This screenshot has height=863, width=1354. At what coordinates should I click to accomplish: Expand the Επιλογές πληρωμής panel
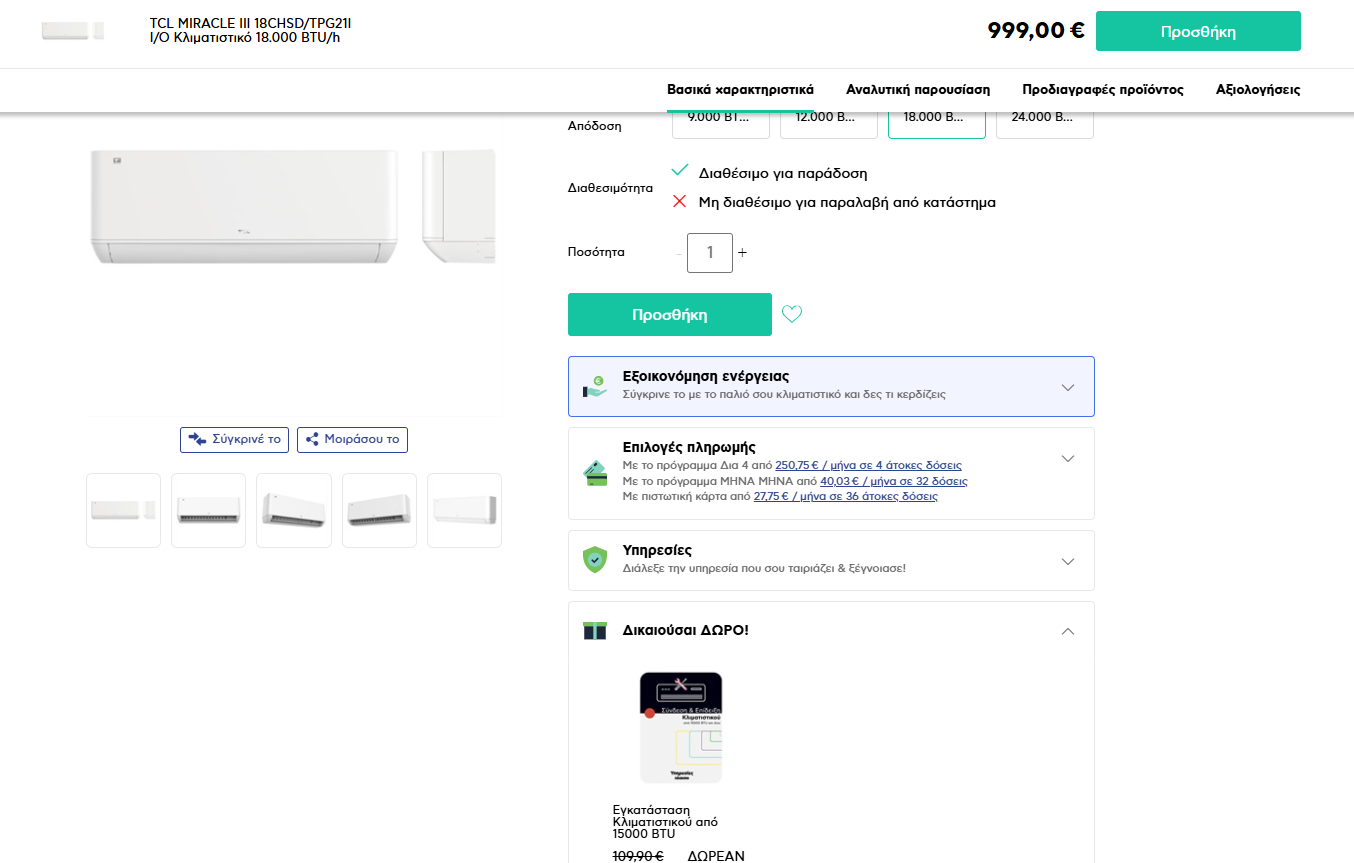(x=831, y=473)
